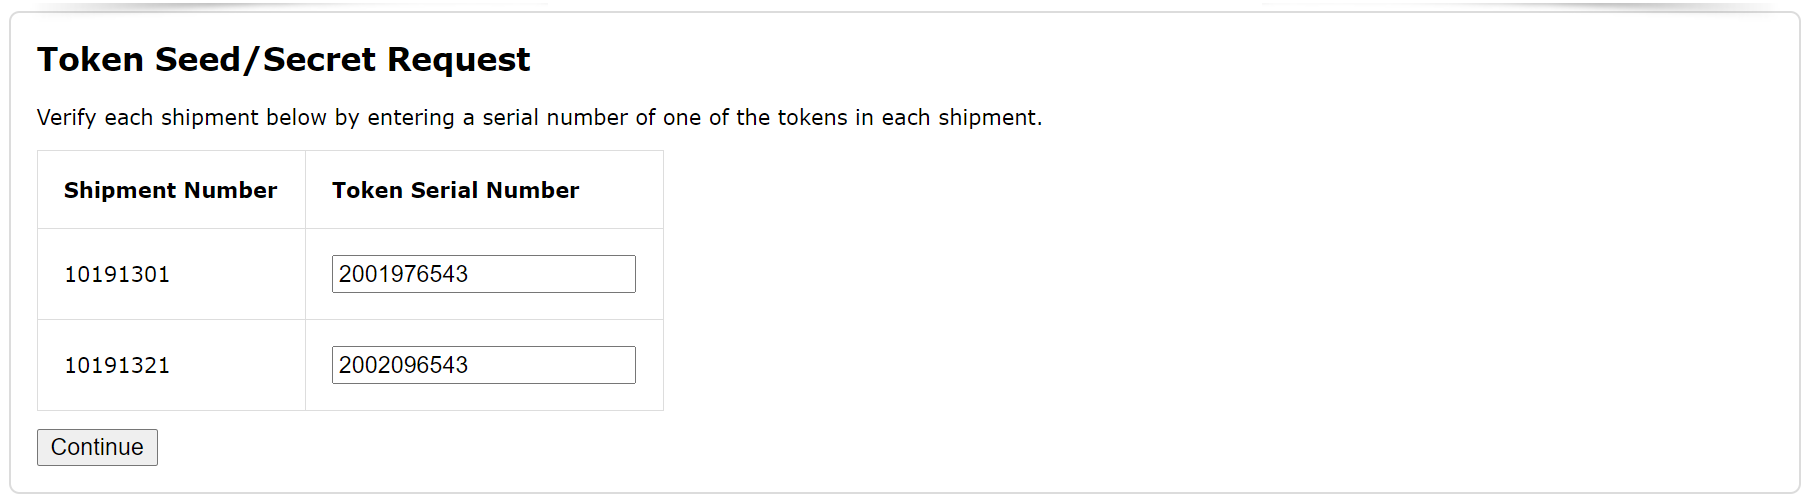This screenshot has height=501, width=1813.
Task: Click the Continue button
Action: pyautogui.click(x=97, y=447)
